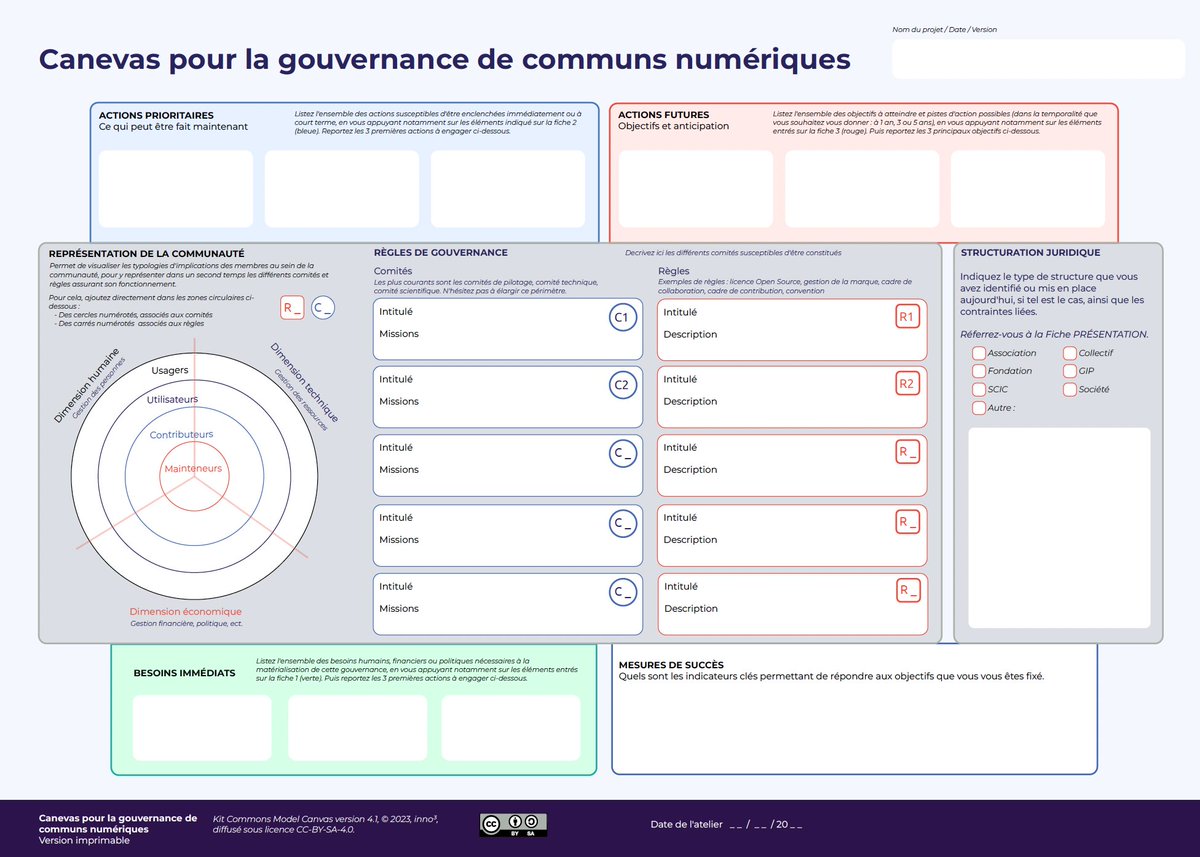Tick the Collectif checkbox
The image size is (1200, 857).
(x=1070, y=353)
